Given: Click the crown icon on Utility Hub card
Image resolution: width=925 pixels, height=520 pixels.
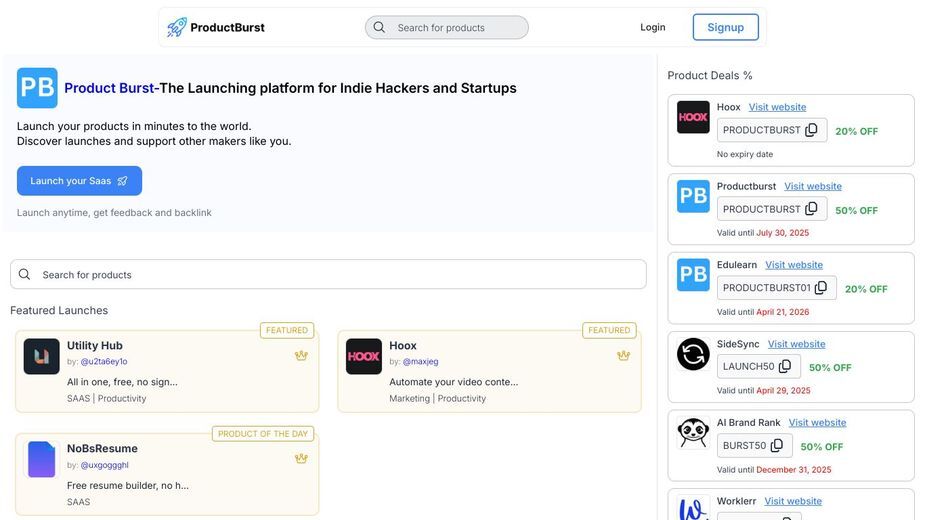Looking at the screenshot, I should pyautogui.click(x=301, y=355).
